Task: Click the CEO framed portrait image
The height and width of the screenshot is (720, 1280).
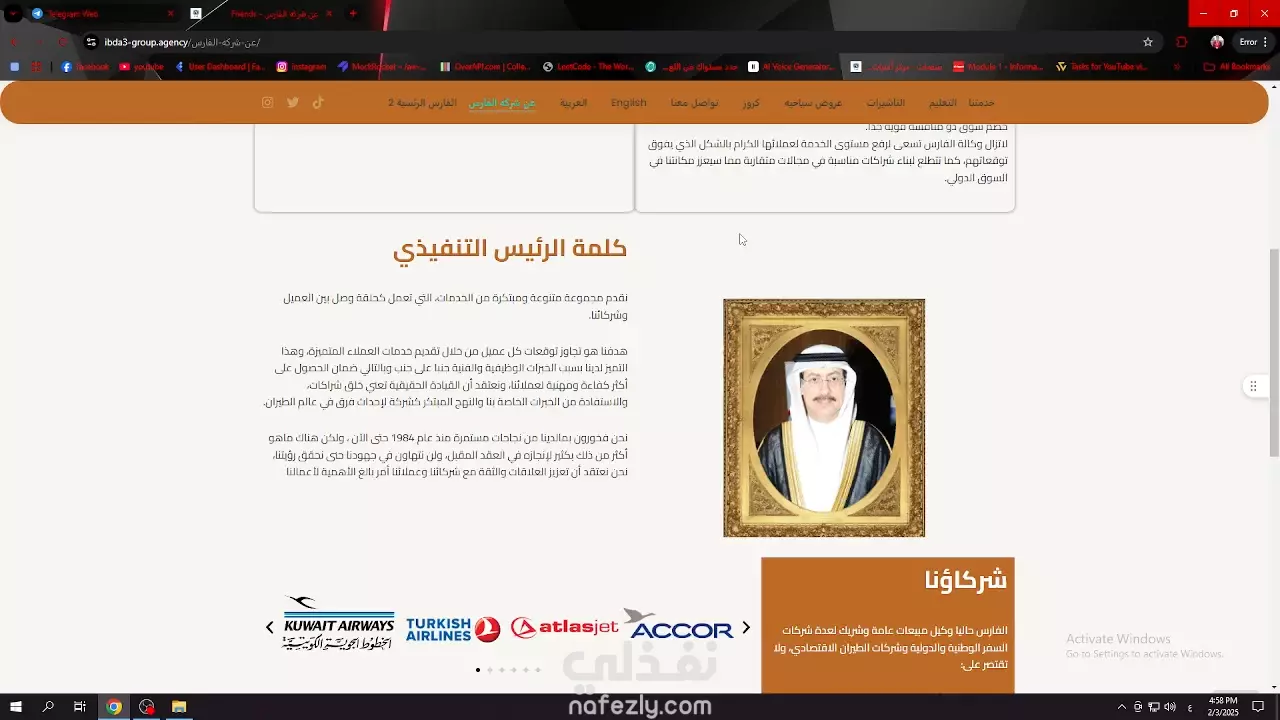Action: (x=824, y=418)
